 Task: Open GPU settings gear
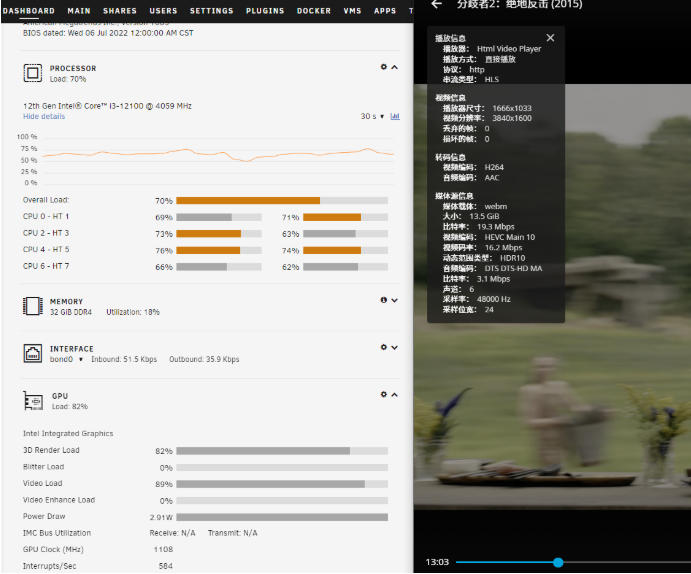coord(383,394)
